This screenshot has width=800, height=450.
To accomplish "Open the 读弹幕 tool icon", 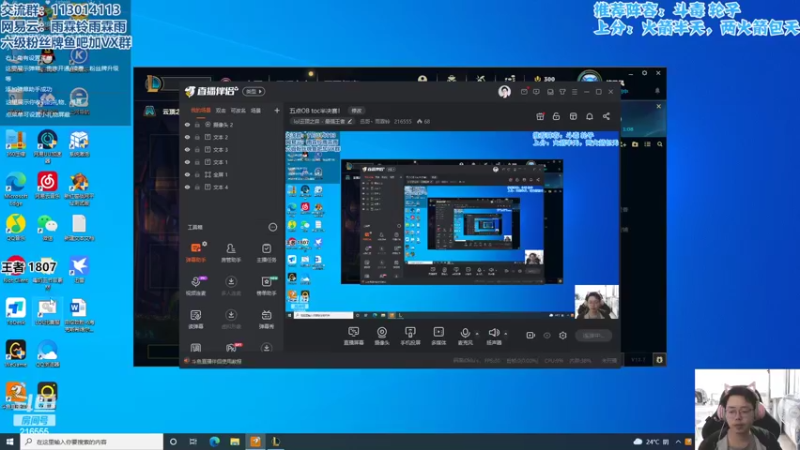I will tap(195, 319).
